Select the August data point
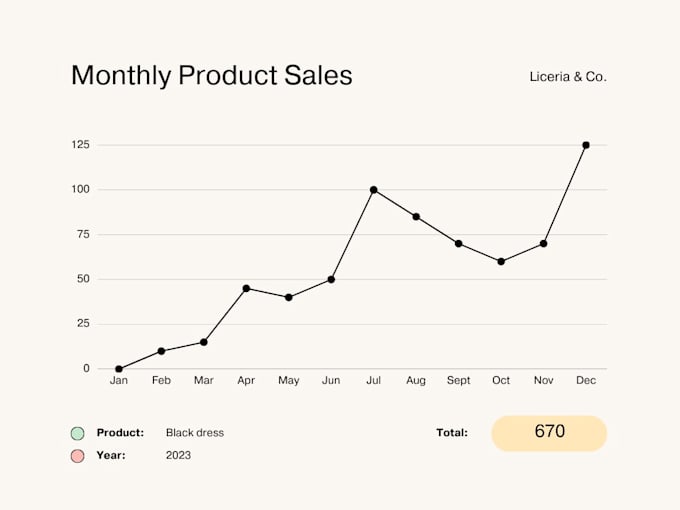This screenshot has width=680, height=510. click(x=416, y=216)
